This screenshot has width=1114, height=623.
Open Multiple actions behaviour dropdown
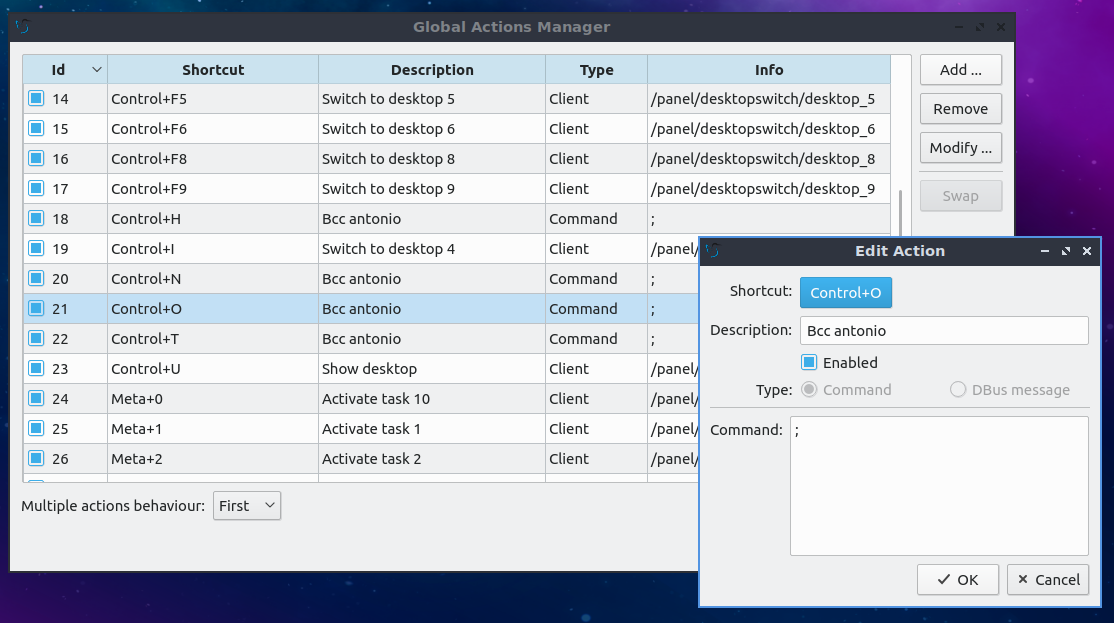pyautogui.click(x=247, y=506)
